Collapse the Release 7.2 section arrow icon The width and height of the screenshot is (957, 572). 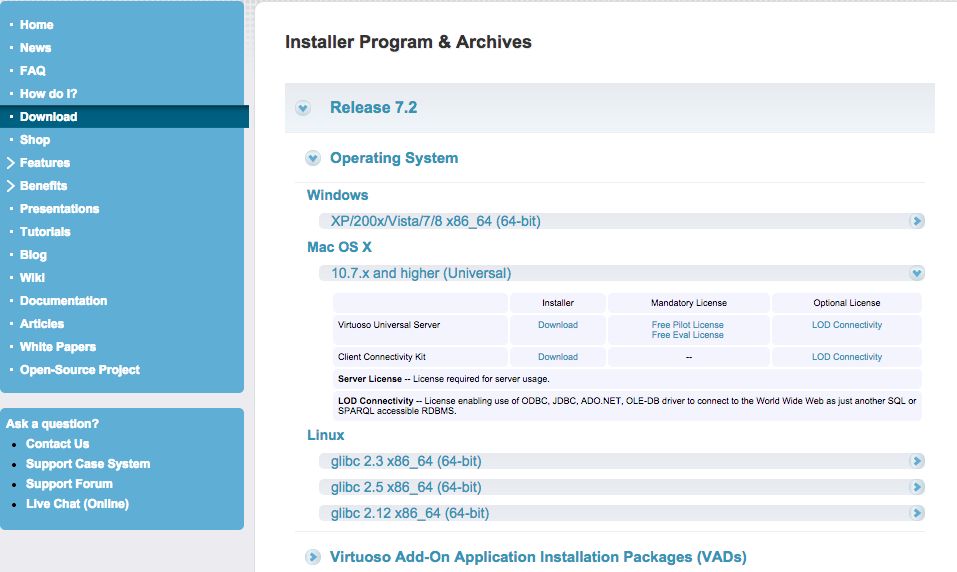pyautogui.click(x=303, y=109)
